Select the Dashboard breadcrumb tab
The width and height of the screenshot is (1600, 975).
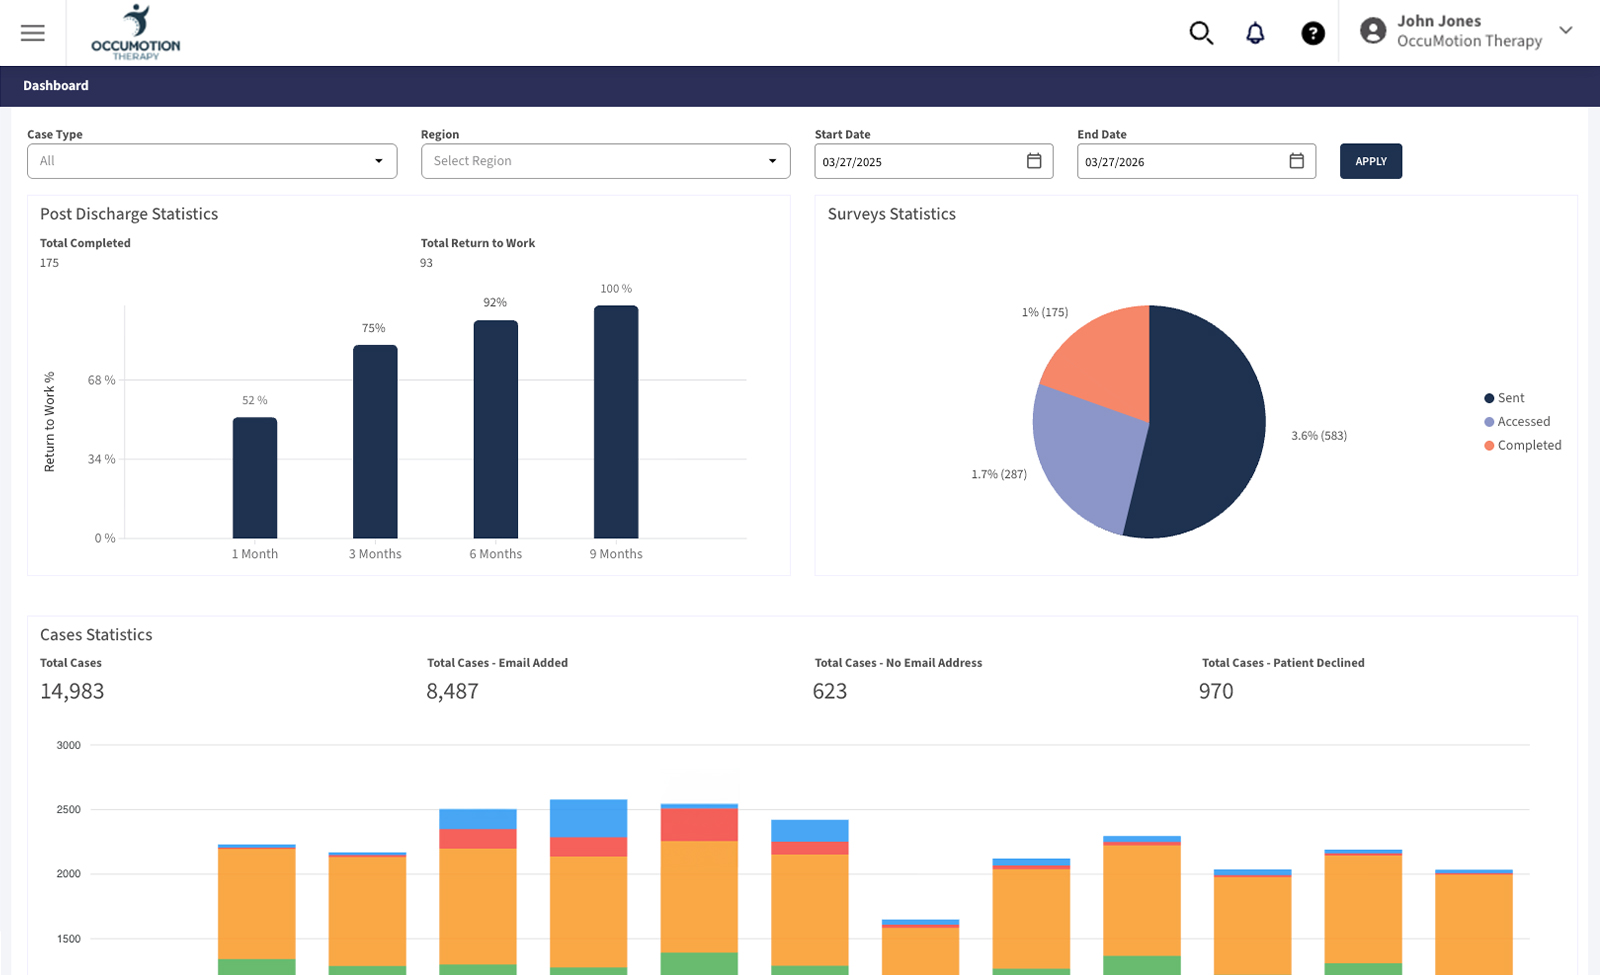pos(56,86)
